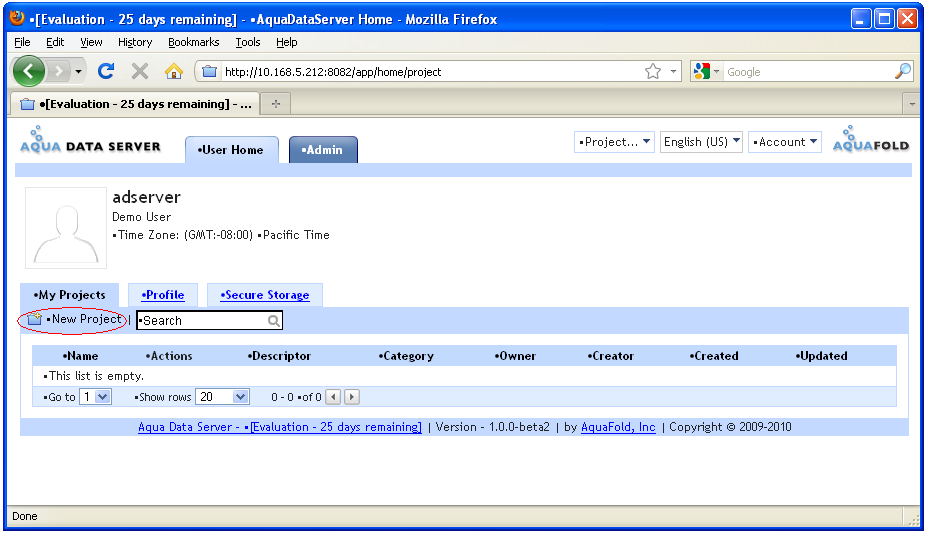The height and width of the screenshot is (533, 926).
Task: Click the New Project button
Action: [74, 319]
